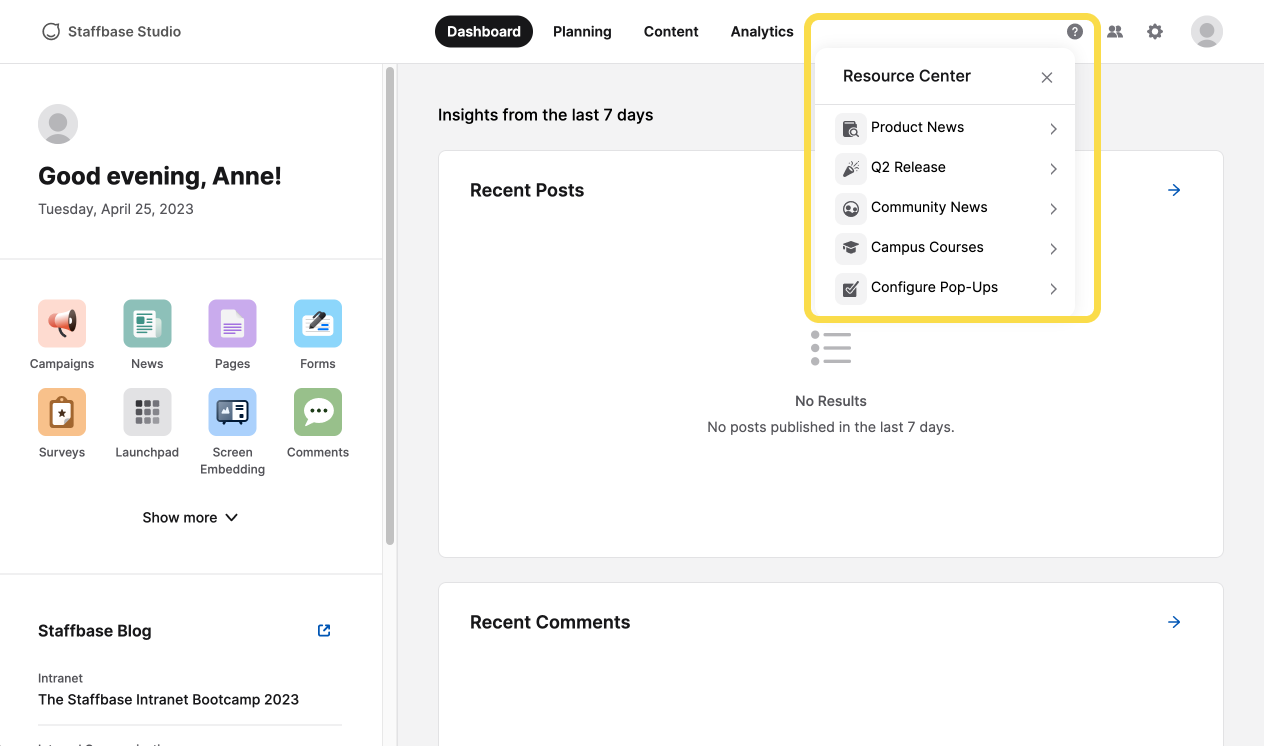Click the Product News icon
1264x746 pixels.
851,128
